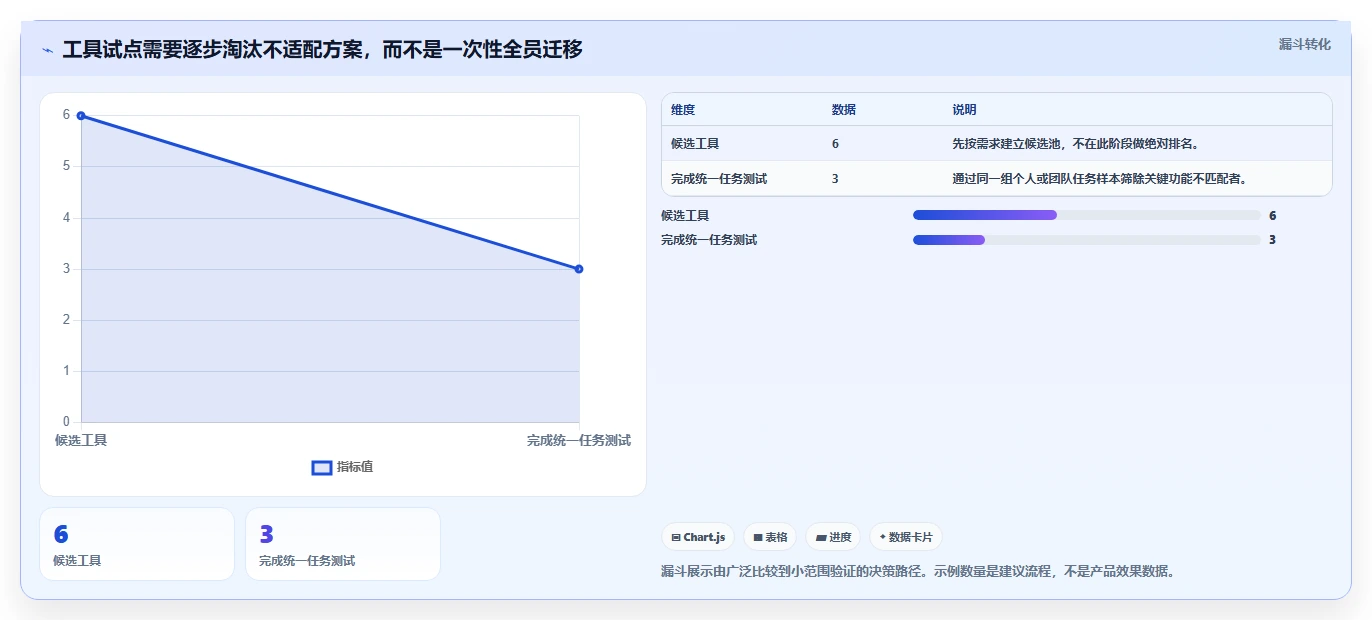Click the page title 工具试点需要逐步淘汰不适配方案

tap(322, 49)
